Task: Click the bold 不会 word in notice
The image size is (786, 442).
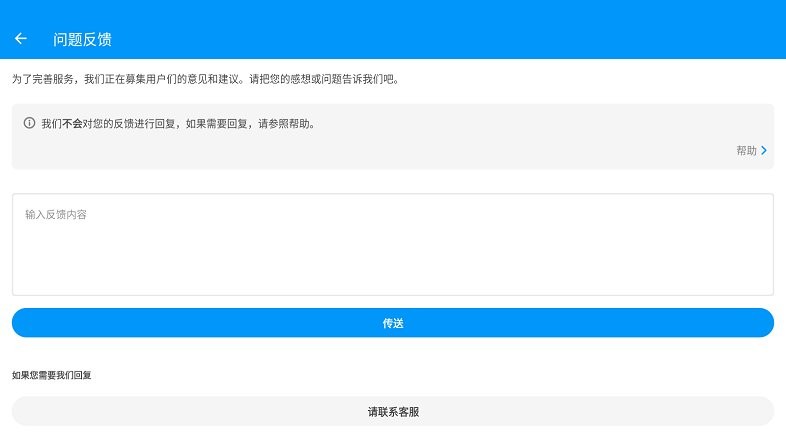Action: 72,124
